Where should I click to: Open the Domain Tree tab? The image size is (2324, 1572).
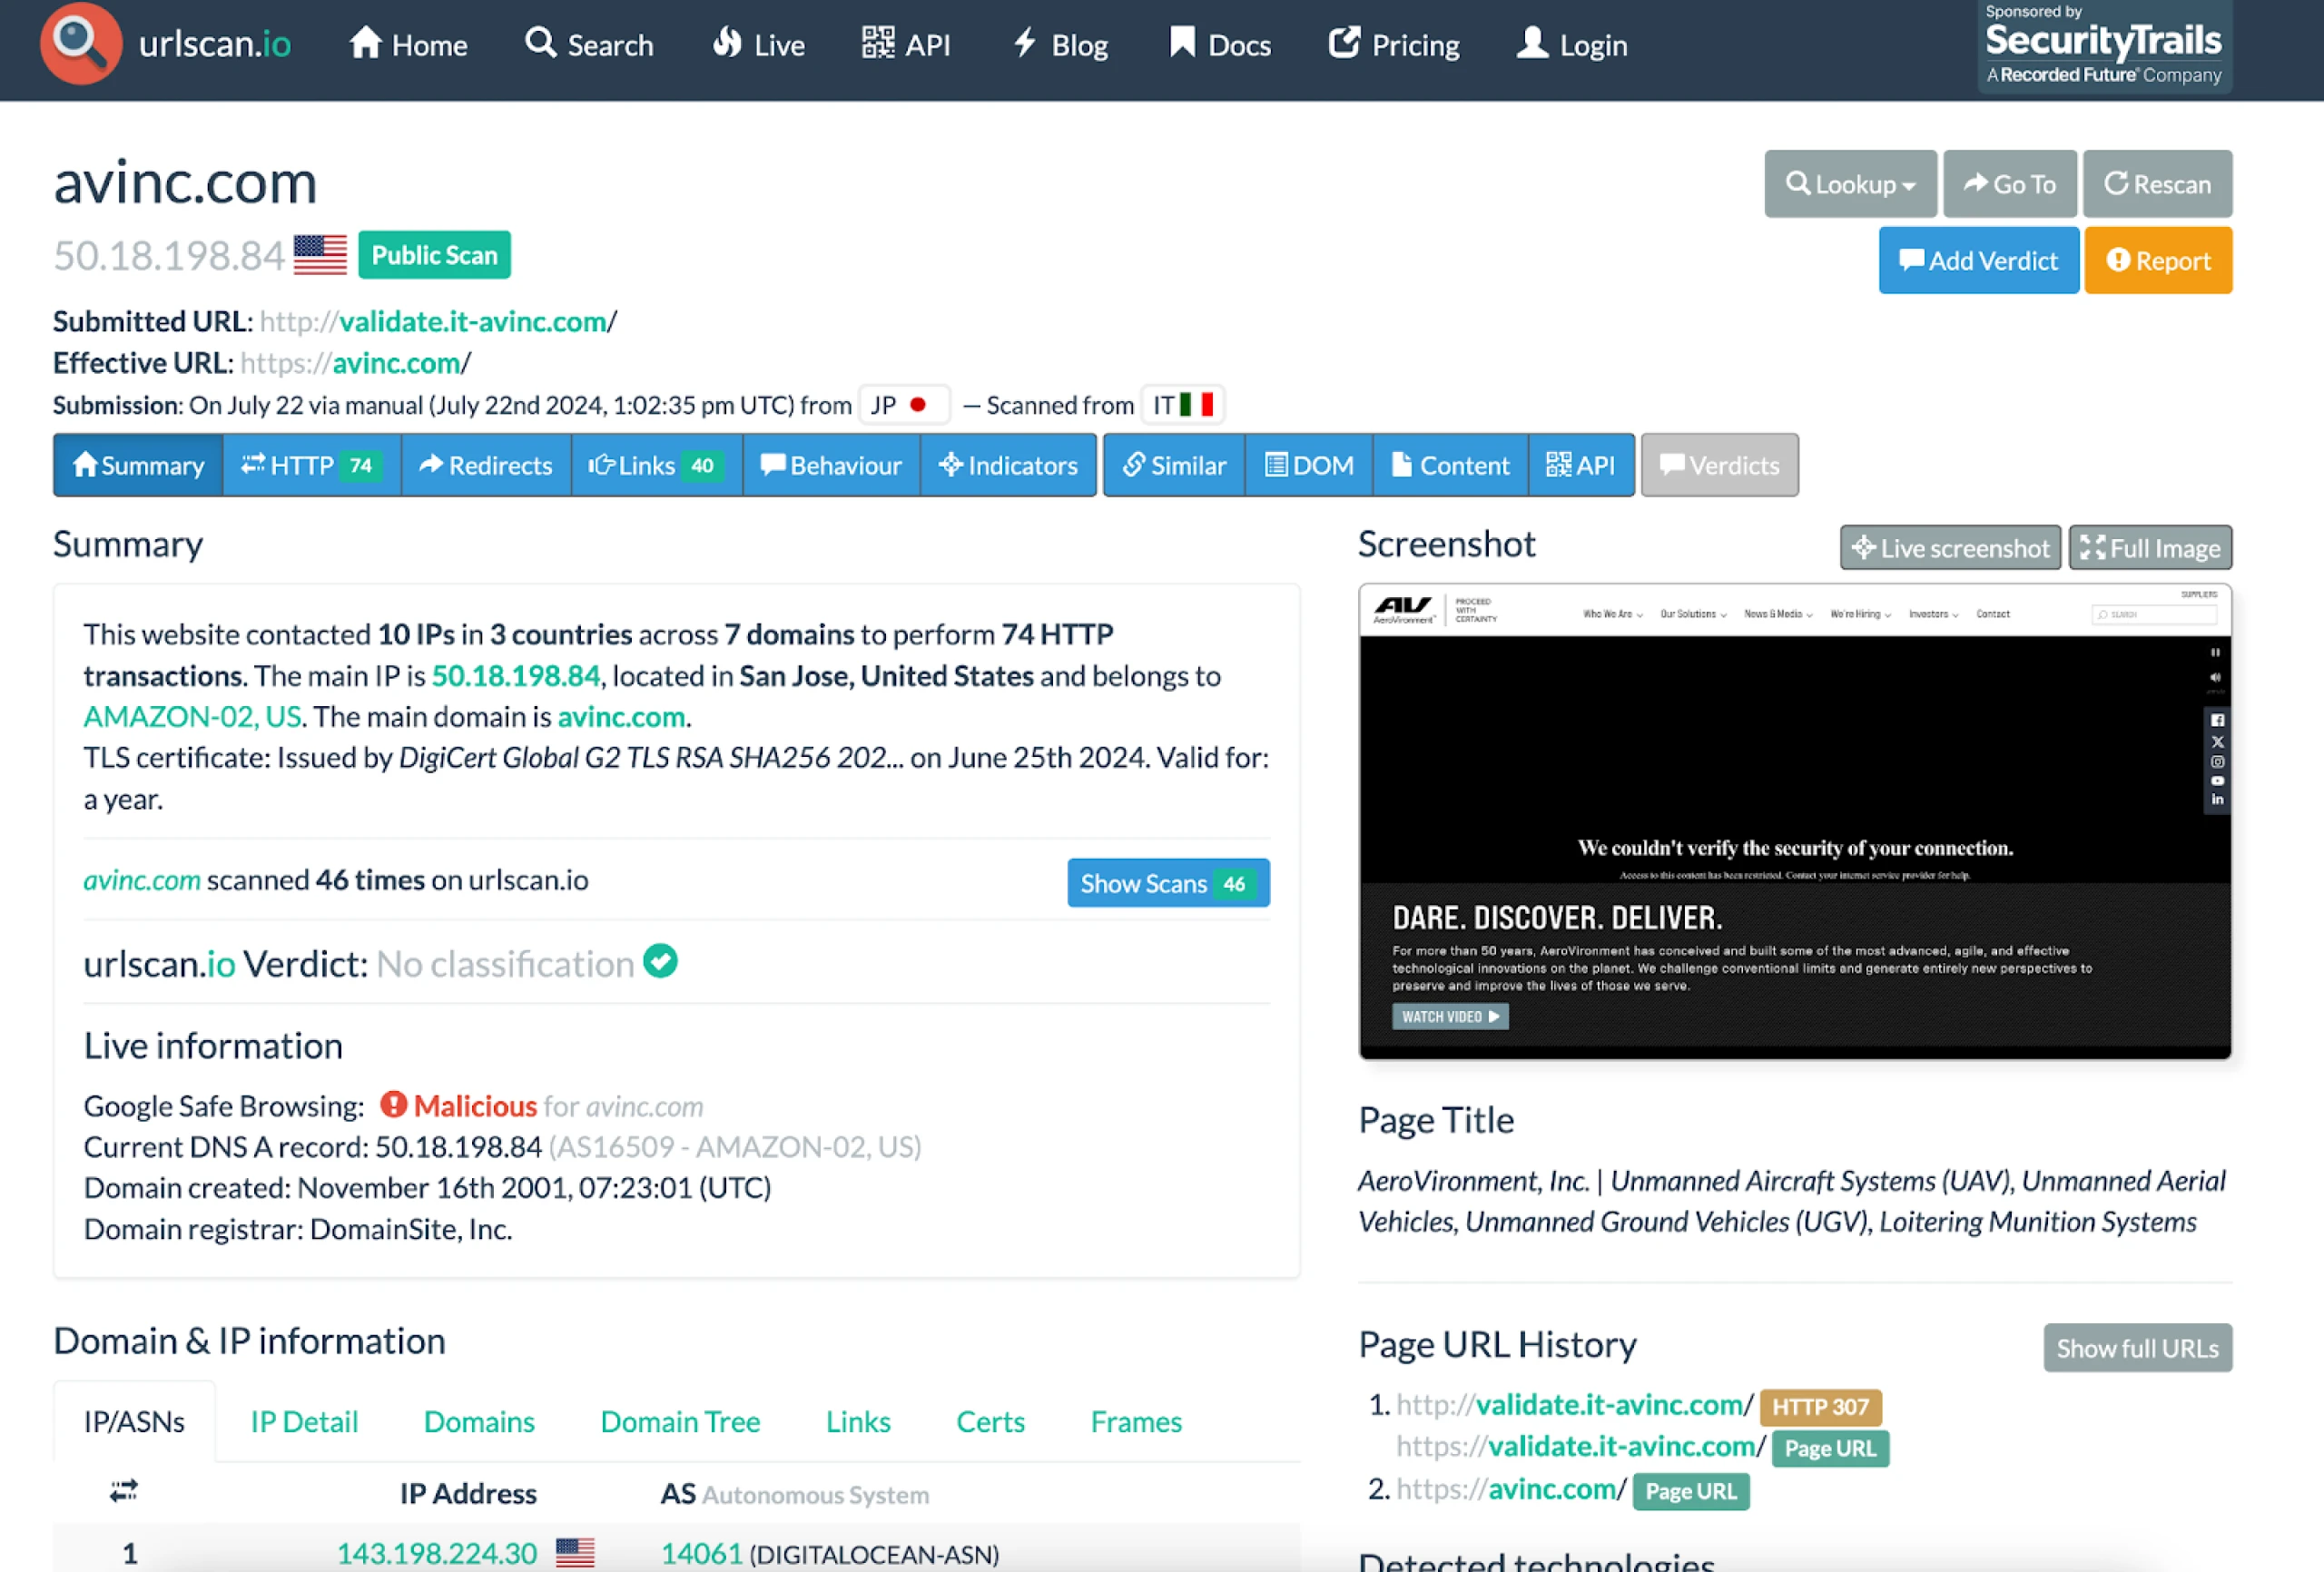pyautogui.click(x=680, y=1422)
